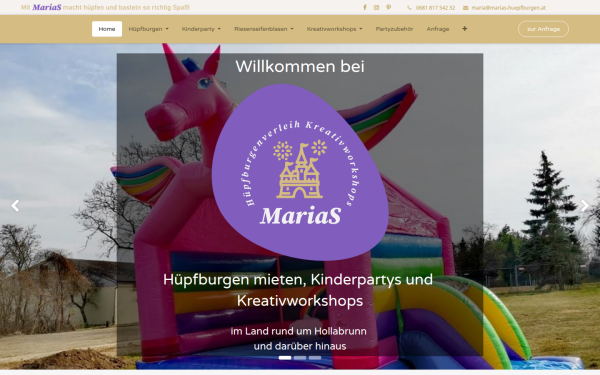Open the Anfrage menu item
Viewport: 600px width, 375px height.
point(438,29)
